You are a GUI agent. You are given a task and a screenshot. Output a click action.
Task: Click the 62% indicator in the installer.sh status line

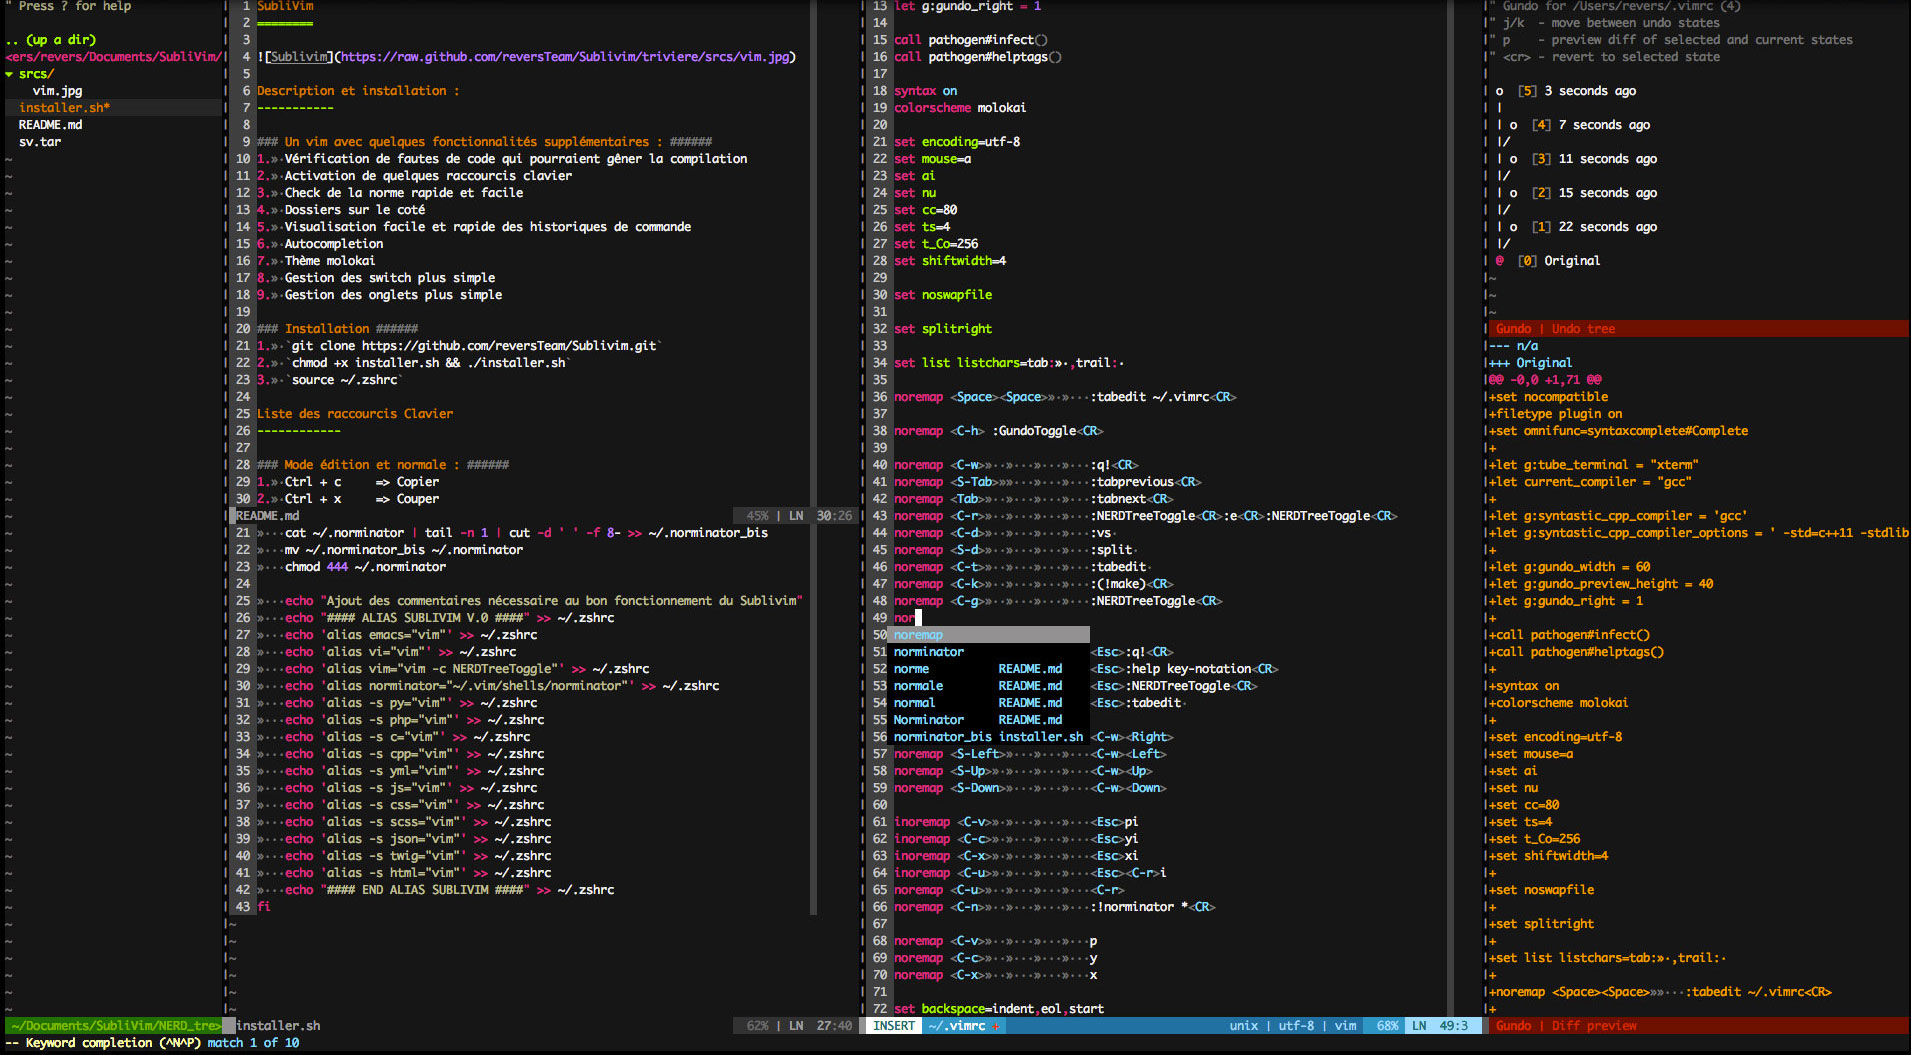click(x=757, y=1026)
